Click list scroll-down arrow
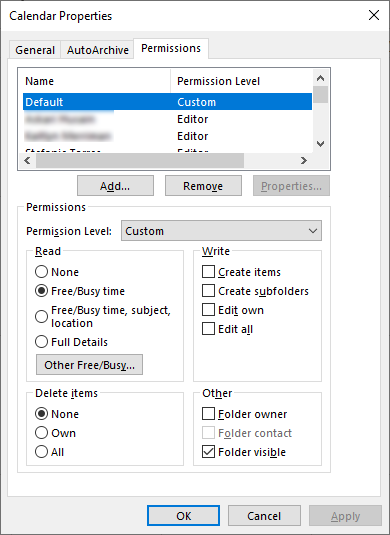390x535 pixels. 320,144
